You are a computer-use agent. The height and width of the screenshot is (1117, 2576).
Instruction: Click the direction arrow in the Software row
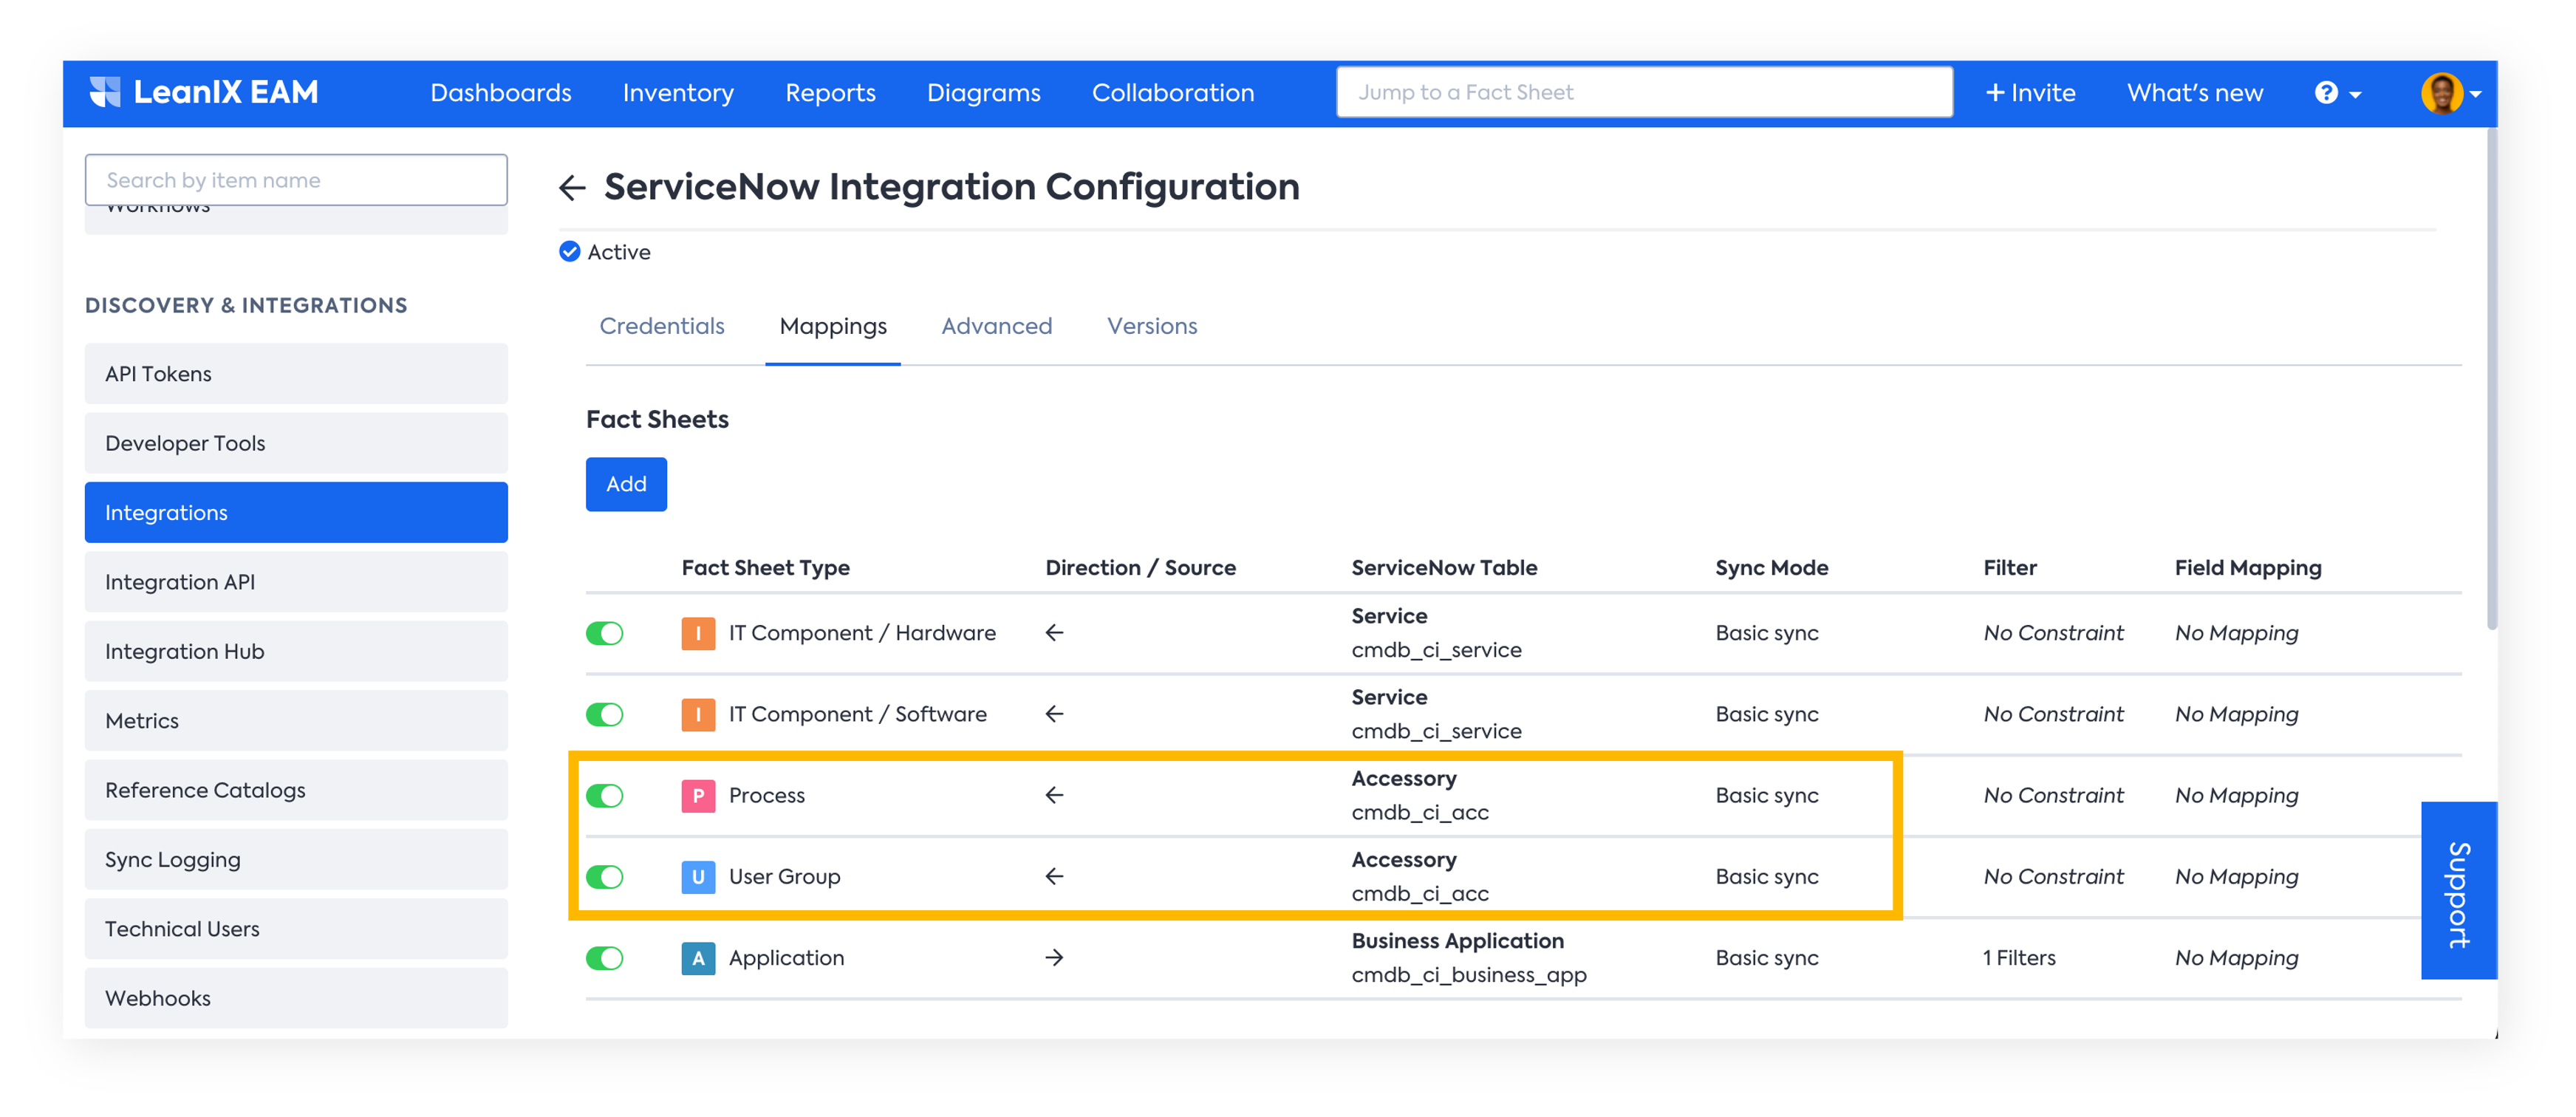1054,713
